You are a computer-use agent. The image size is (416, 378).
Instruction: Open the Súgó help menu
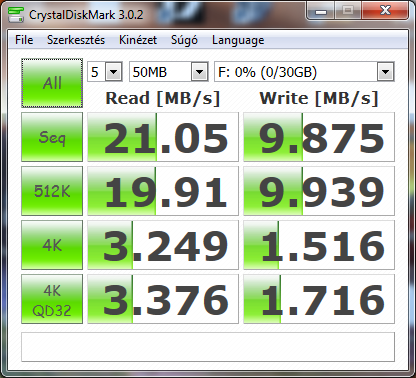[184, 40]
